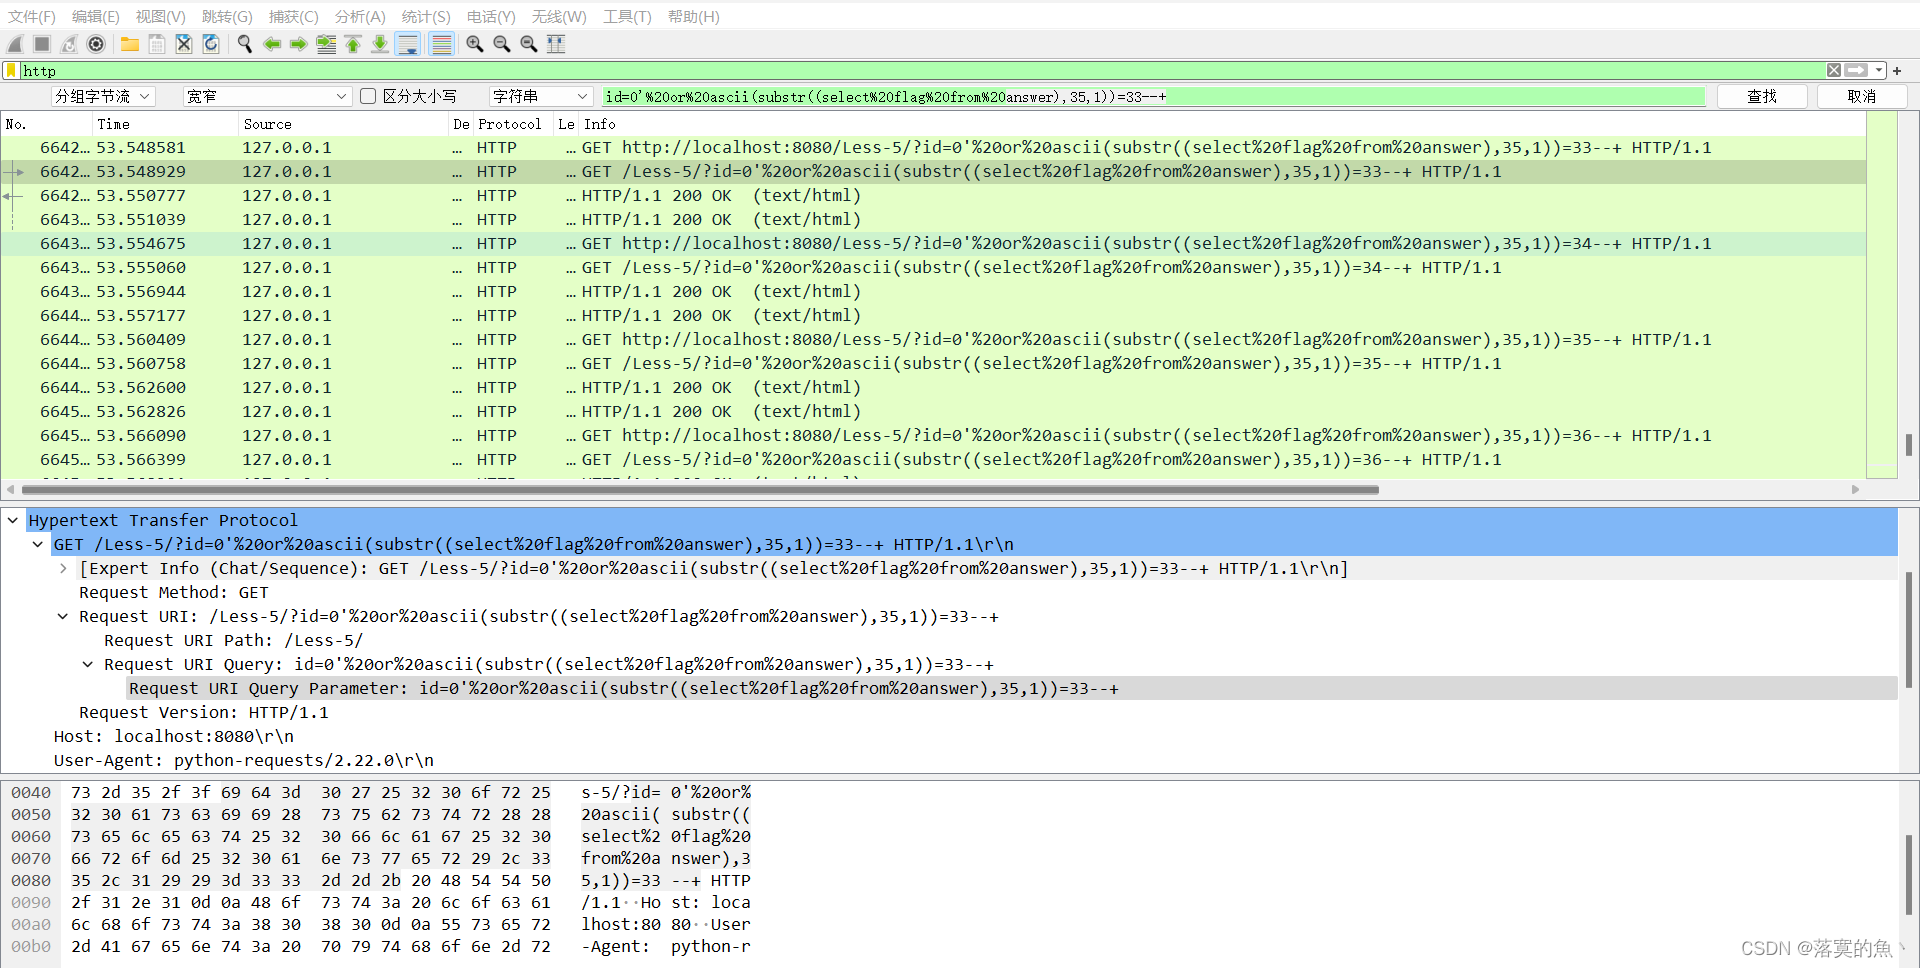The image size is (1920, 968).
Task: Open display filter history dropdown arrow
Action: tap(1879, 70)
